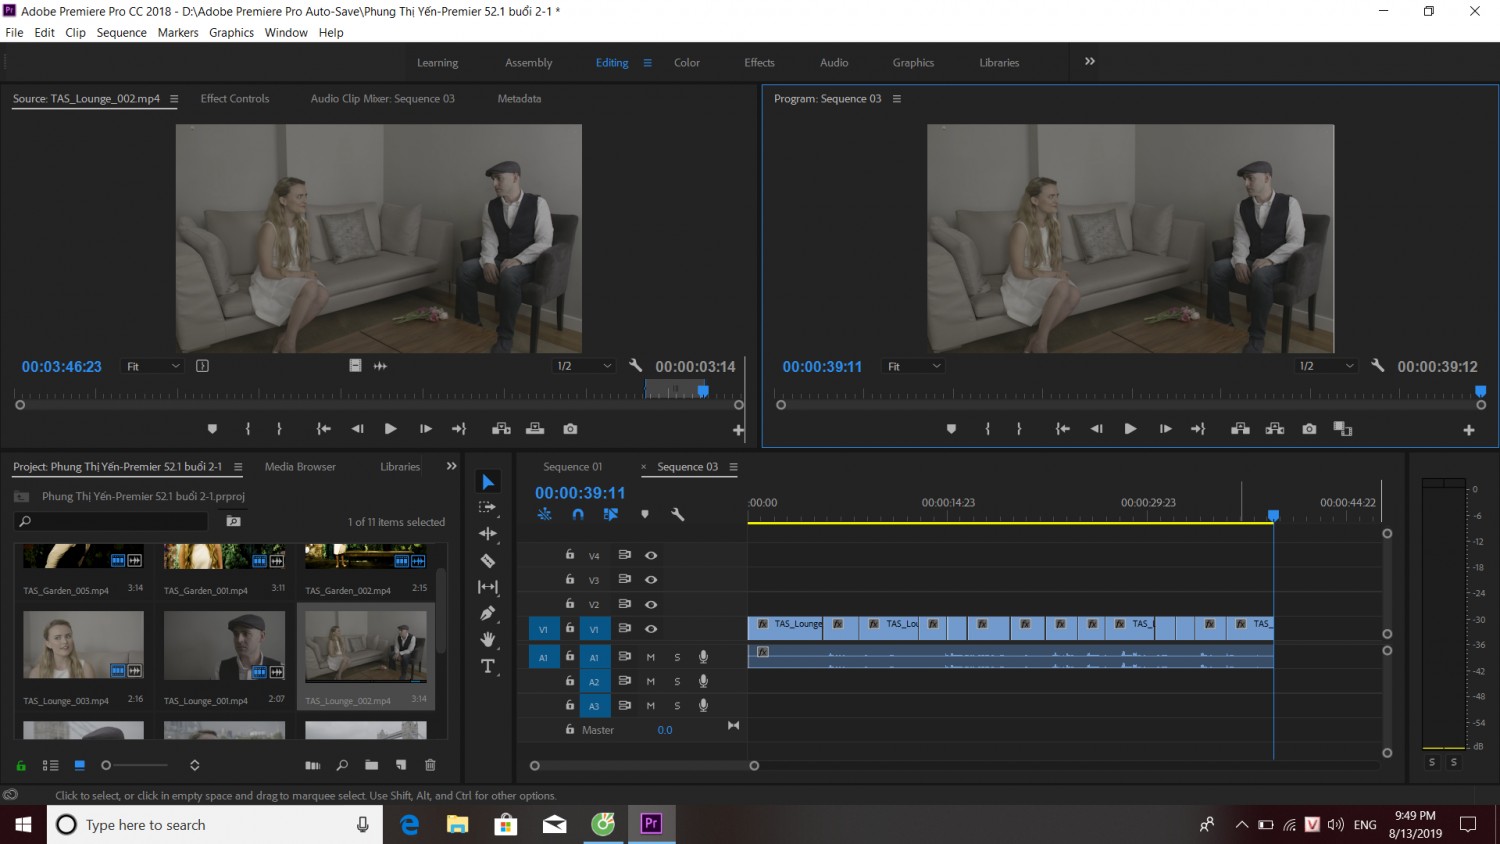1500x844 pixels.
Task: Select the Ripple Edit tool
Action: point(488,534)
